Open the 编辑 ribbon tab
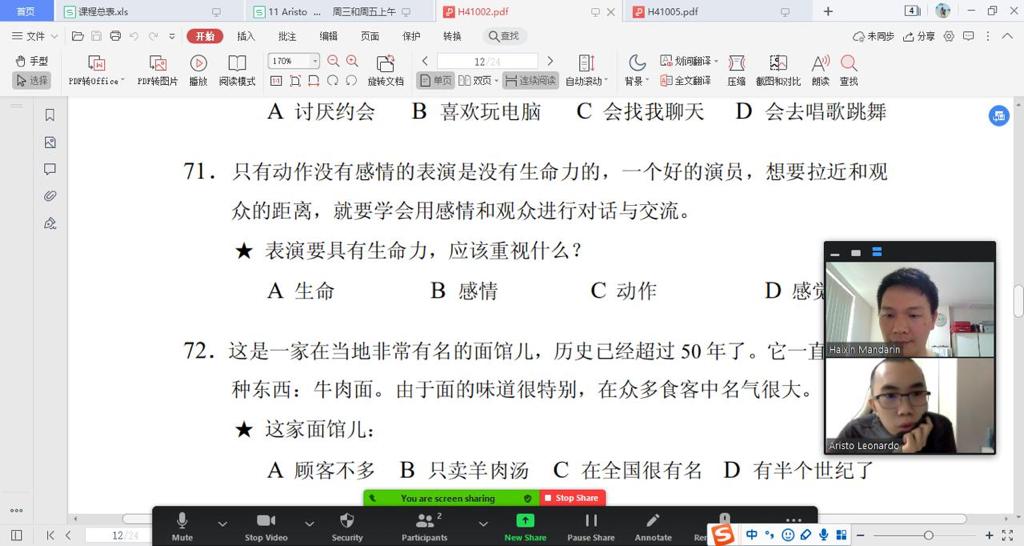 point(328,36)
